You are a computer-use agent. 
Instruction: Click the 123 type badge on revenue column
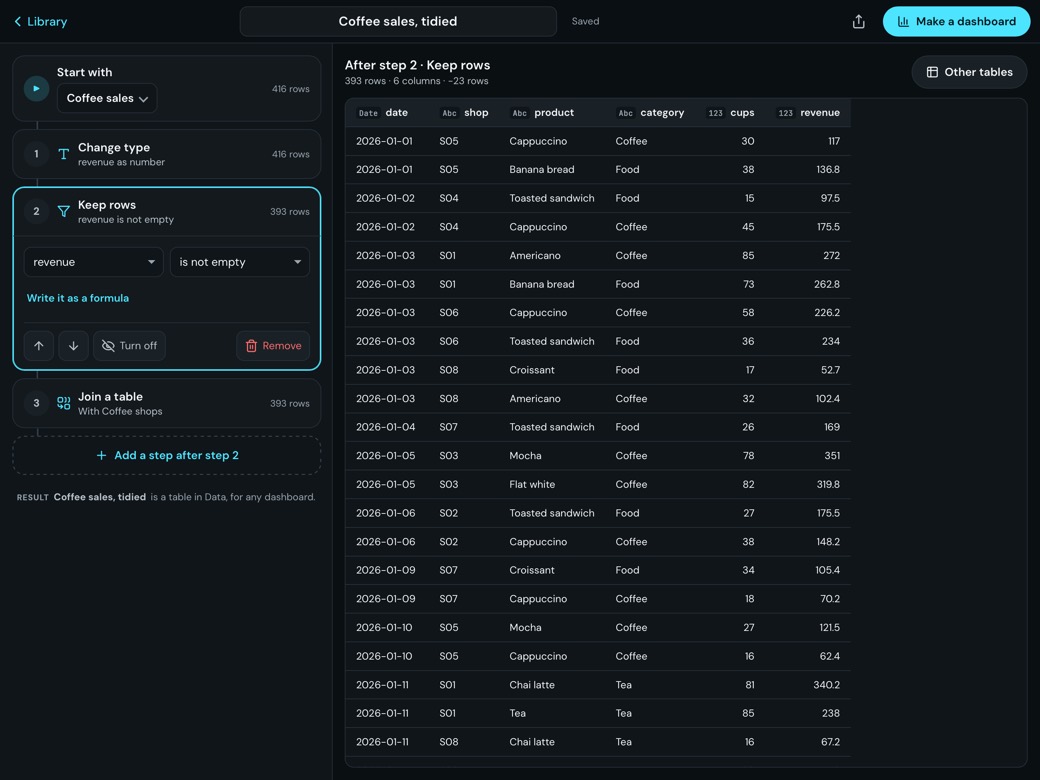786,113
